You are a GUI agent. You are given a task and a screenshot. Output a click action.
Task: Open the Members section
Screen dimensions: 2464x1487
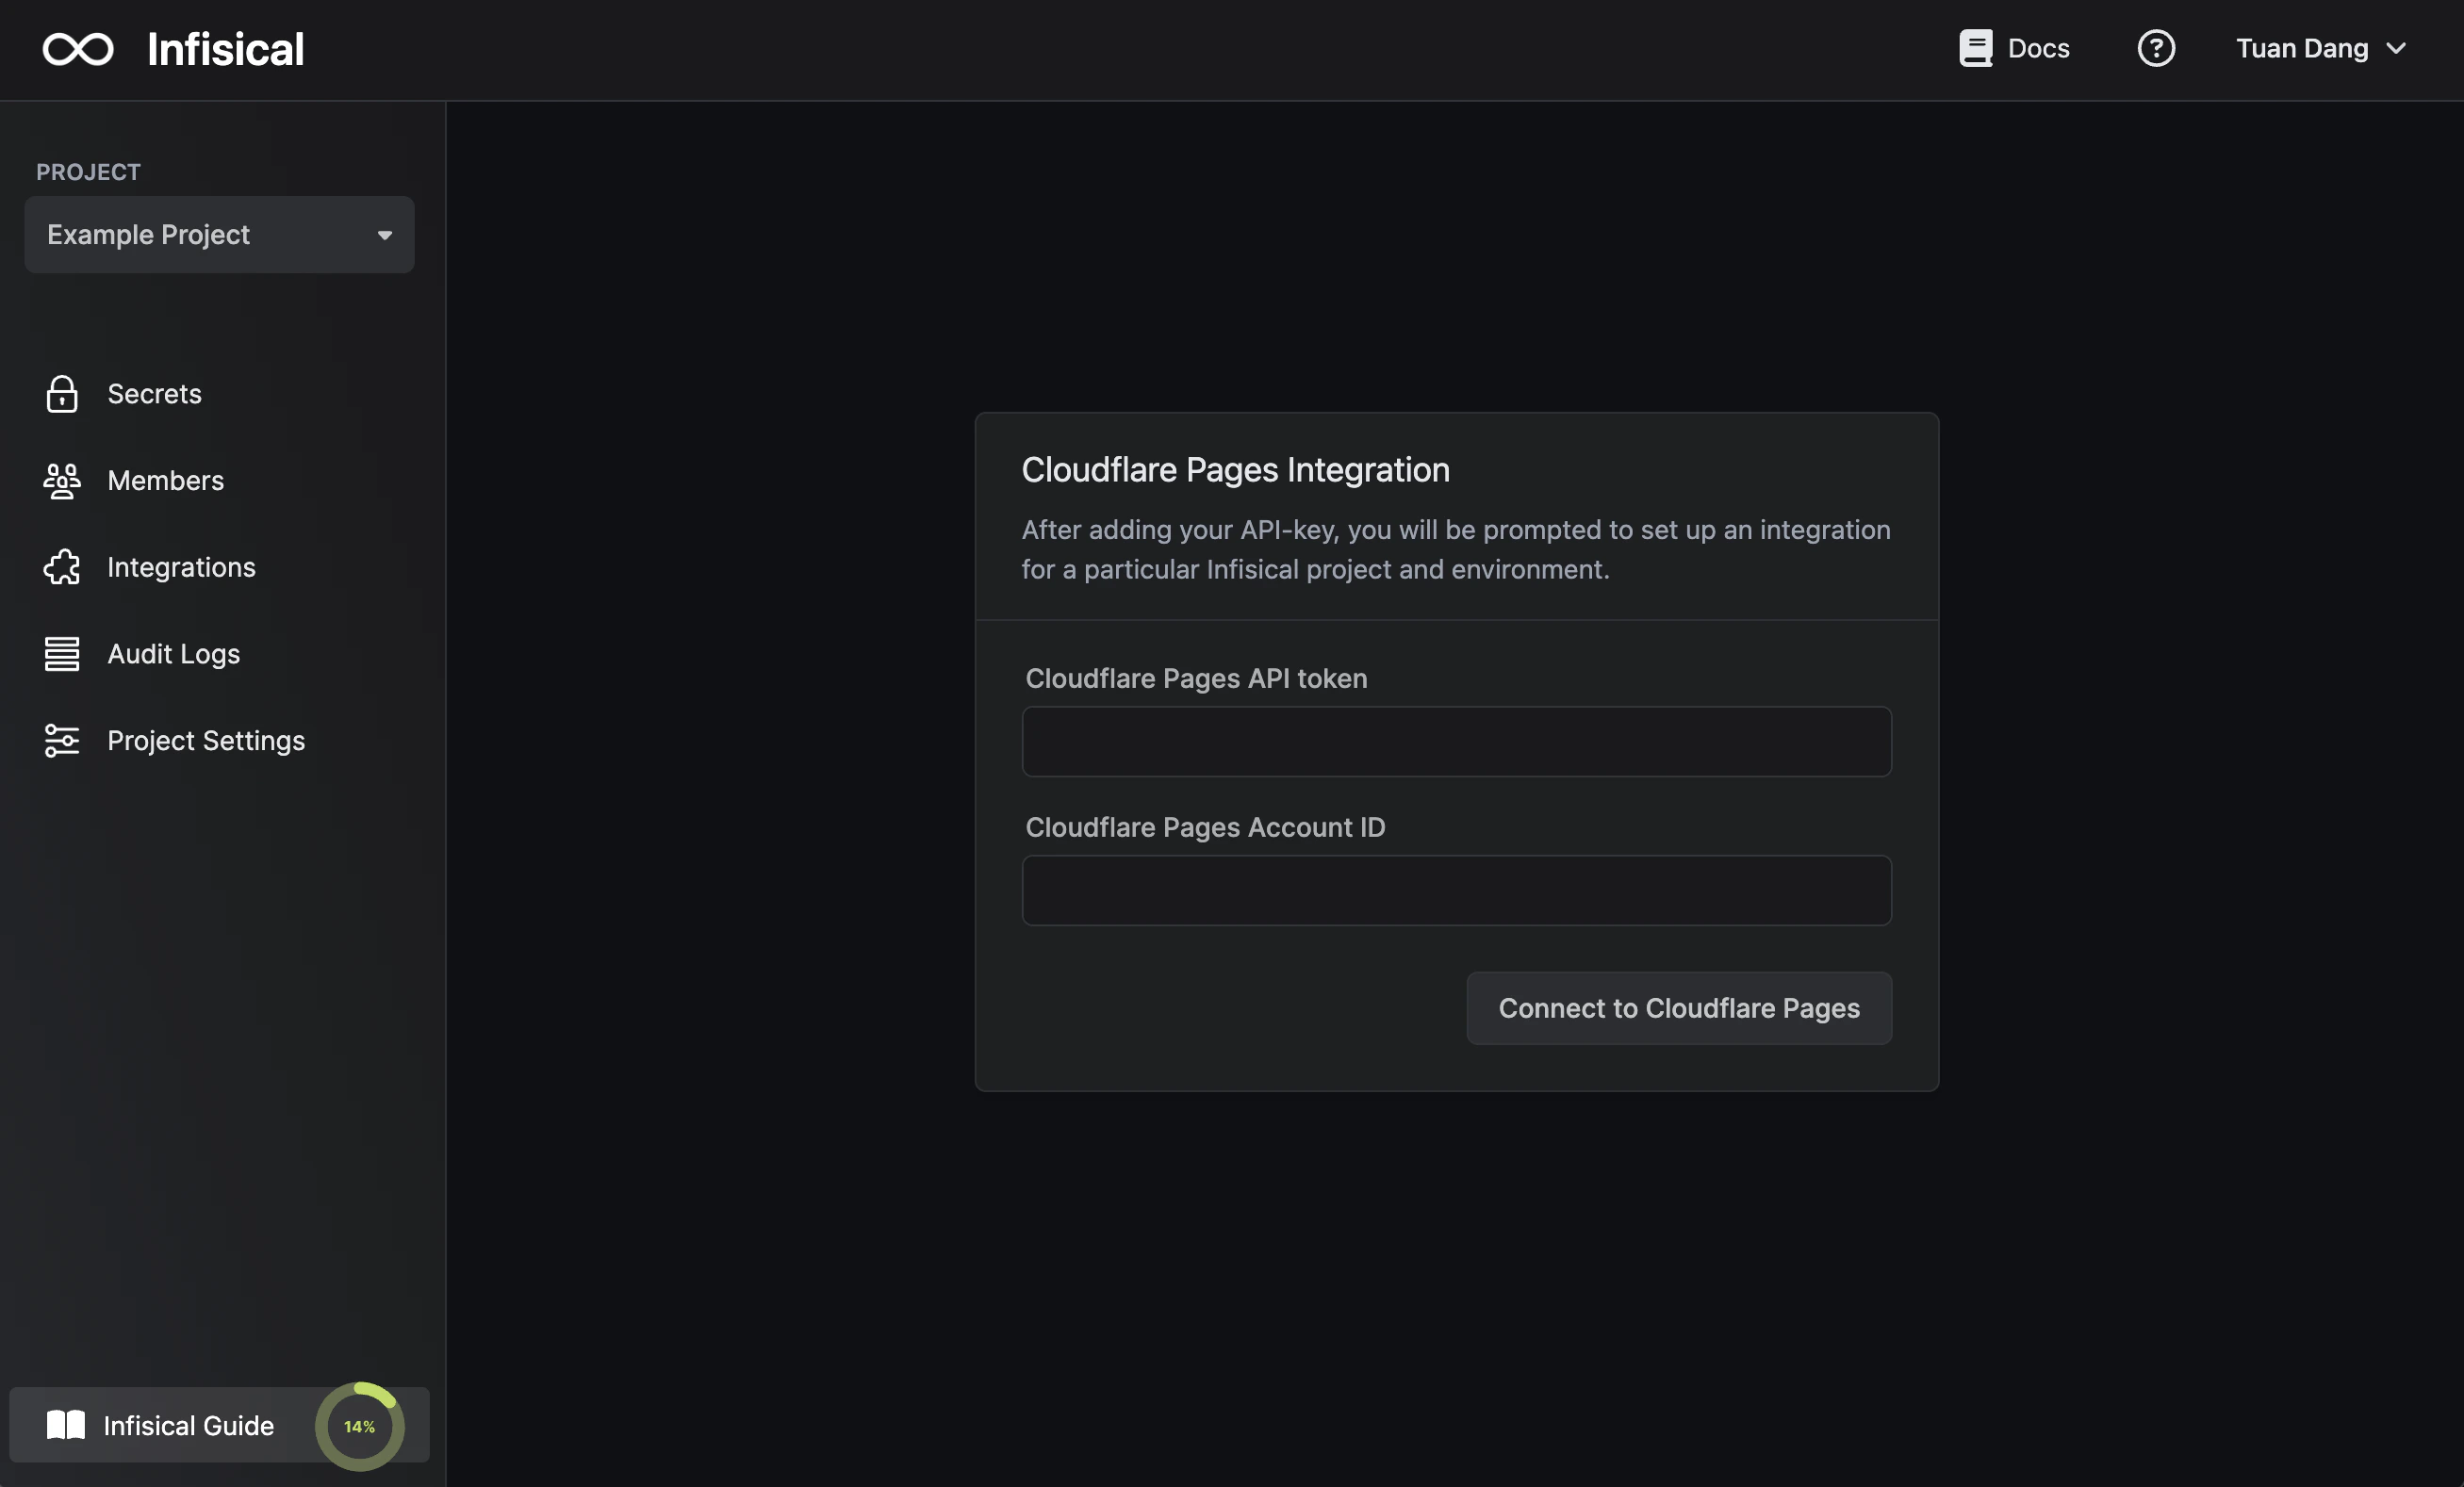click(165, 481)
